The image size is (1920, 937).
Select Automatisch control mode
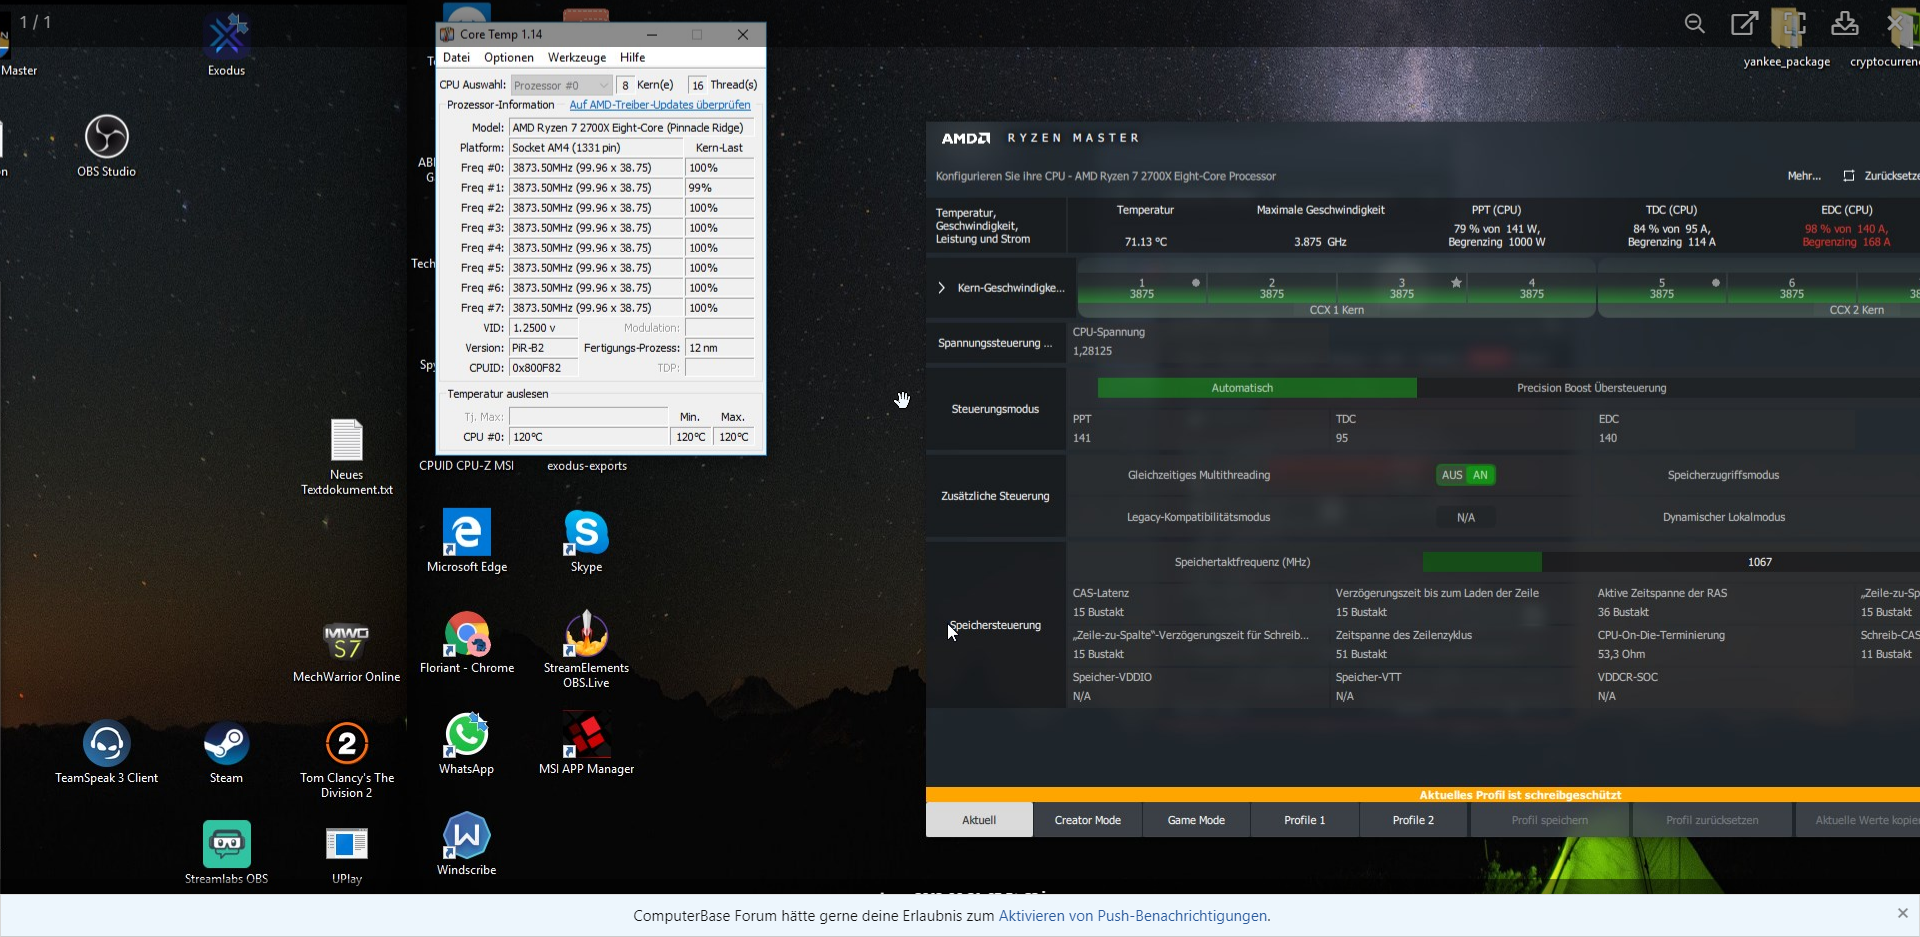tap(1257, 388)
